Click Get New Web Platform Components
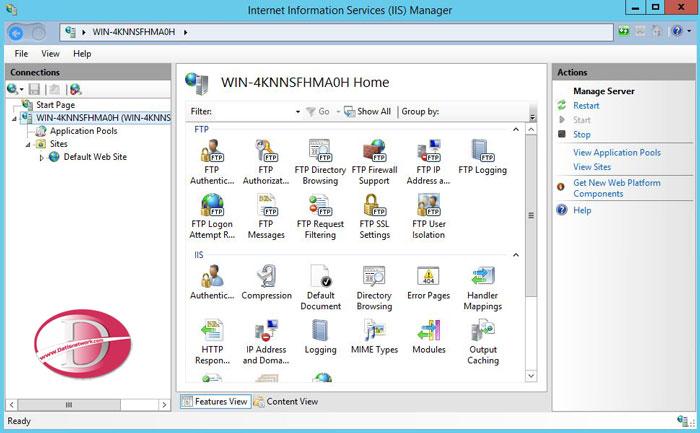The image size is (700, 433). [617, 188]
